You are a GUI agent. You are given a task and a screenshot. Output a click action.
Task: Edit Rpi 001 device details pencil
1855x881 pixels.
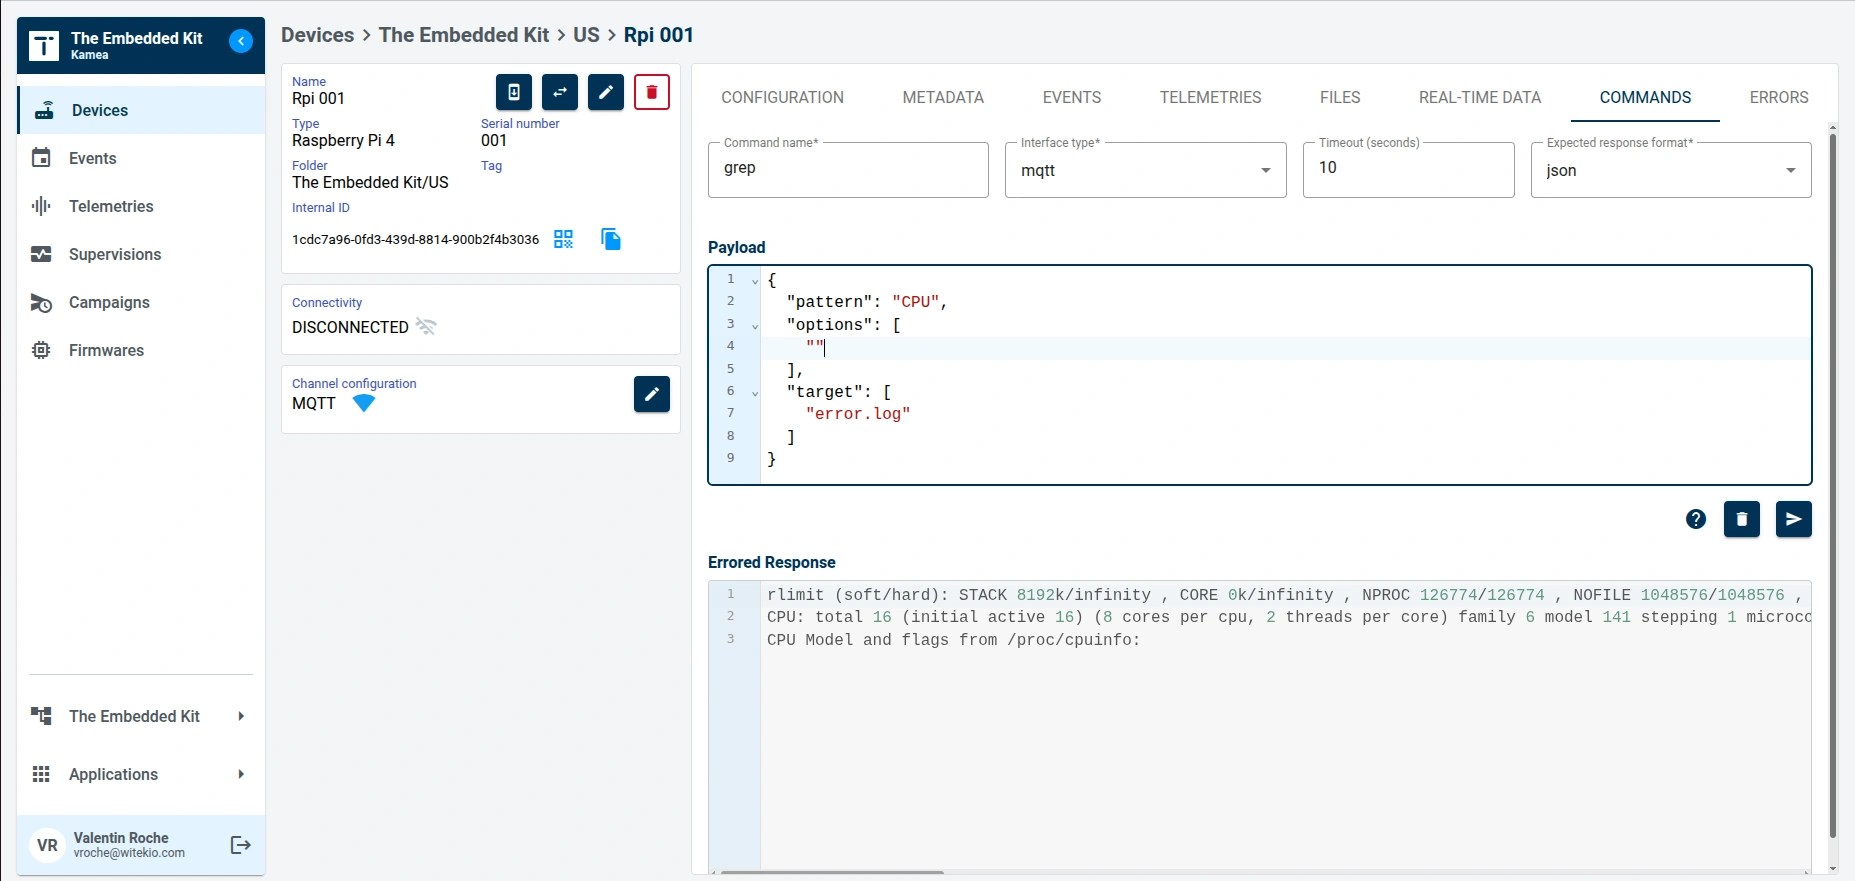(x=606, y=92)
